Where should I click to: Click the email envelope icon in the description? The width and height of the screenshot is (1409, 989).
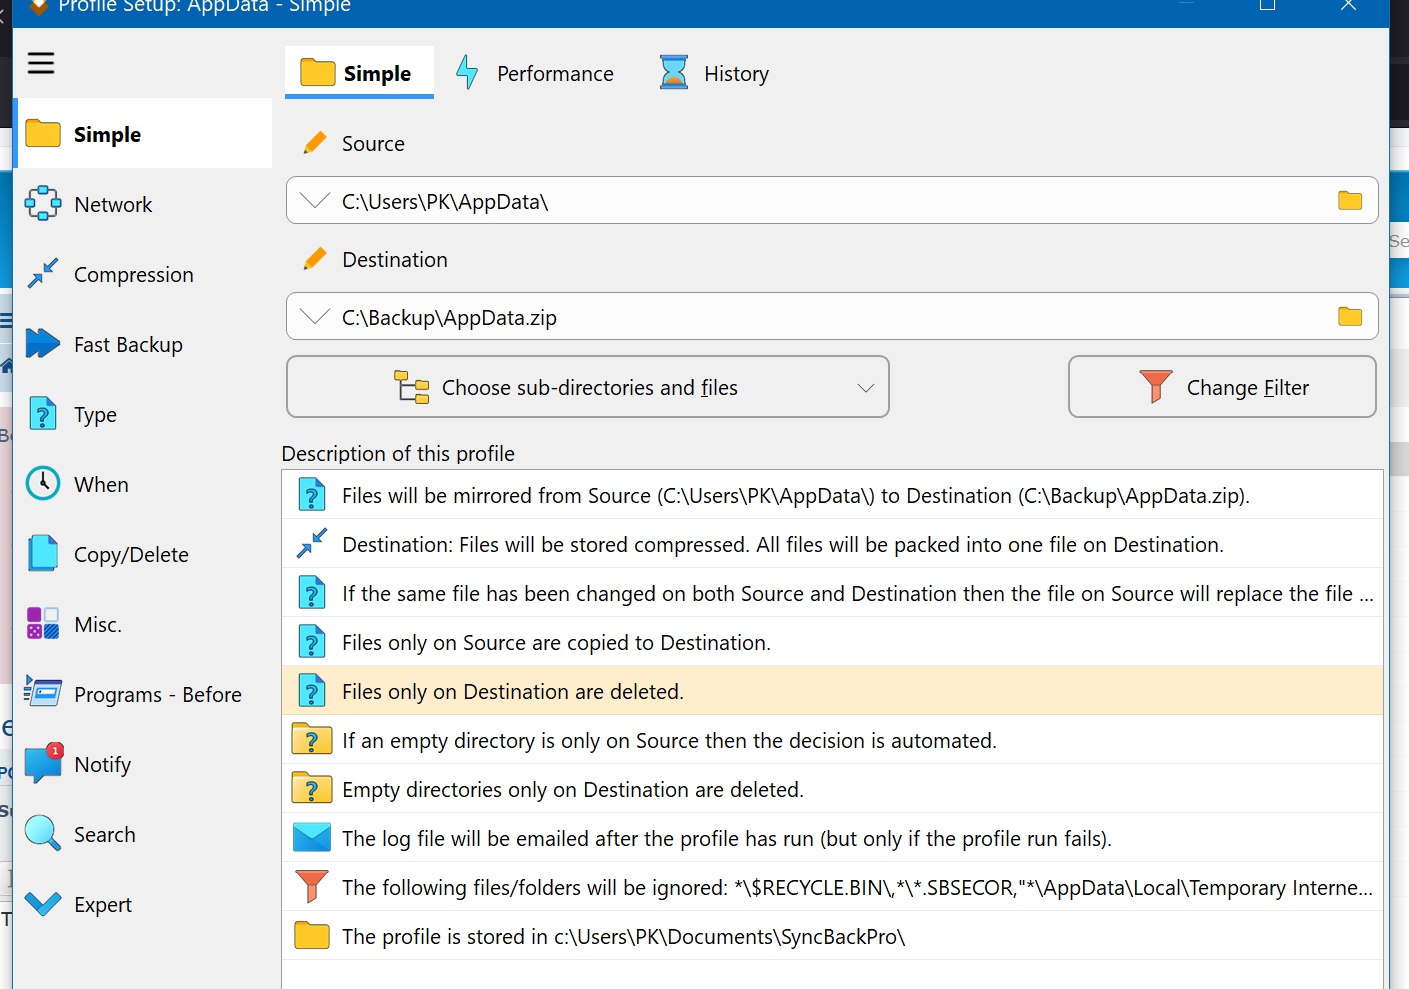pos(312,837)
